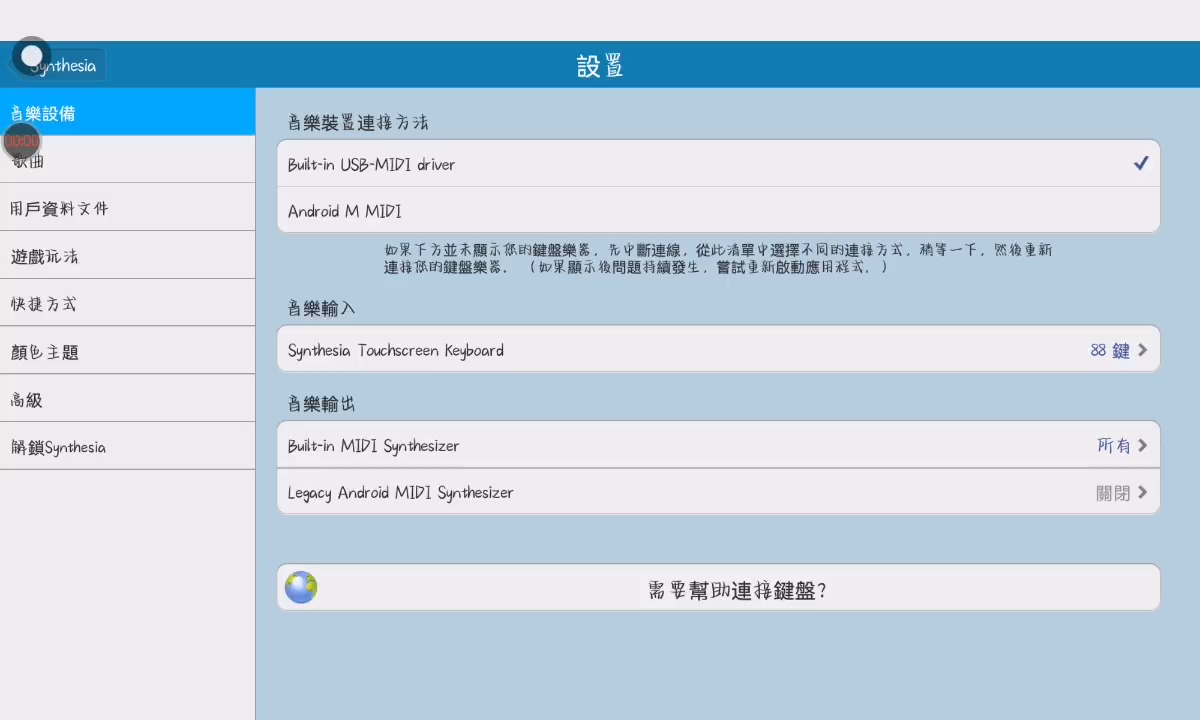The image size is (1200, 720).
Task: Tap the 88 鍵 key count value
Action: 1109,350
